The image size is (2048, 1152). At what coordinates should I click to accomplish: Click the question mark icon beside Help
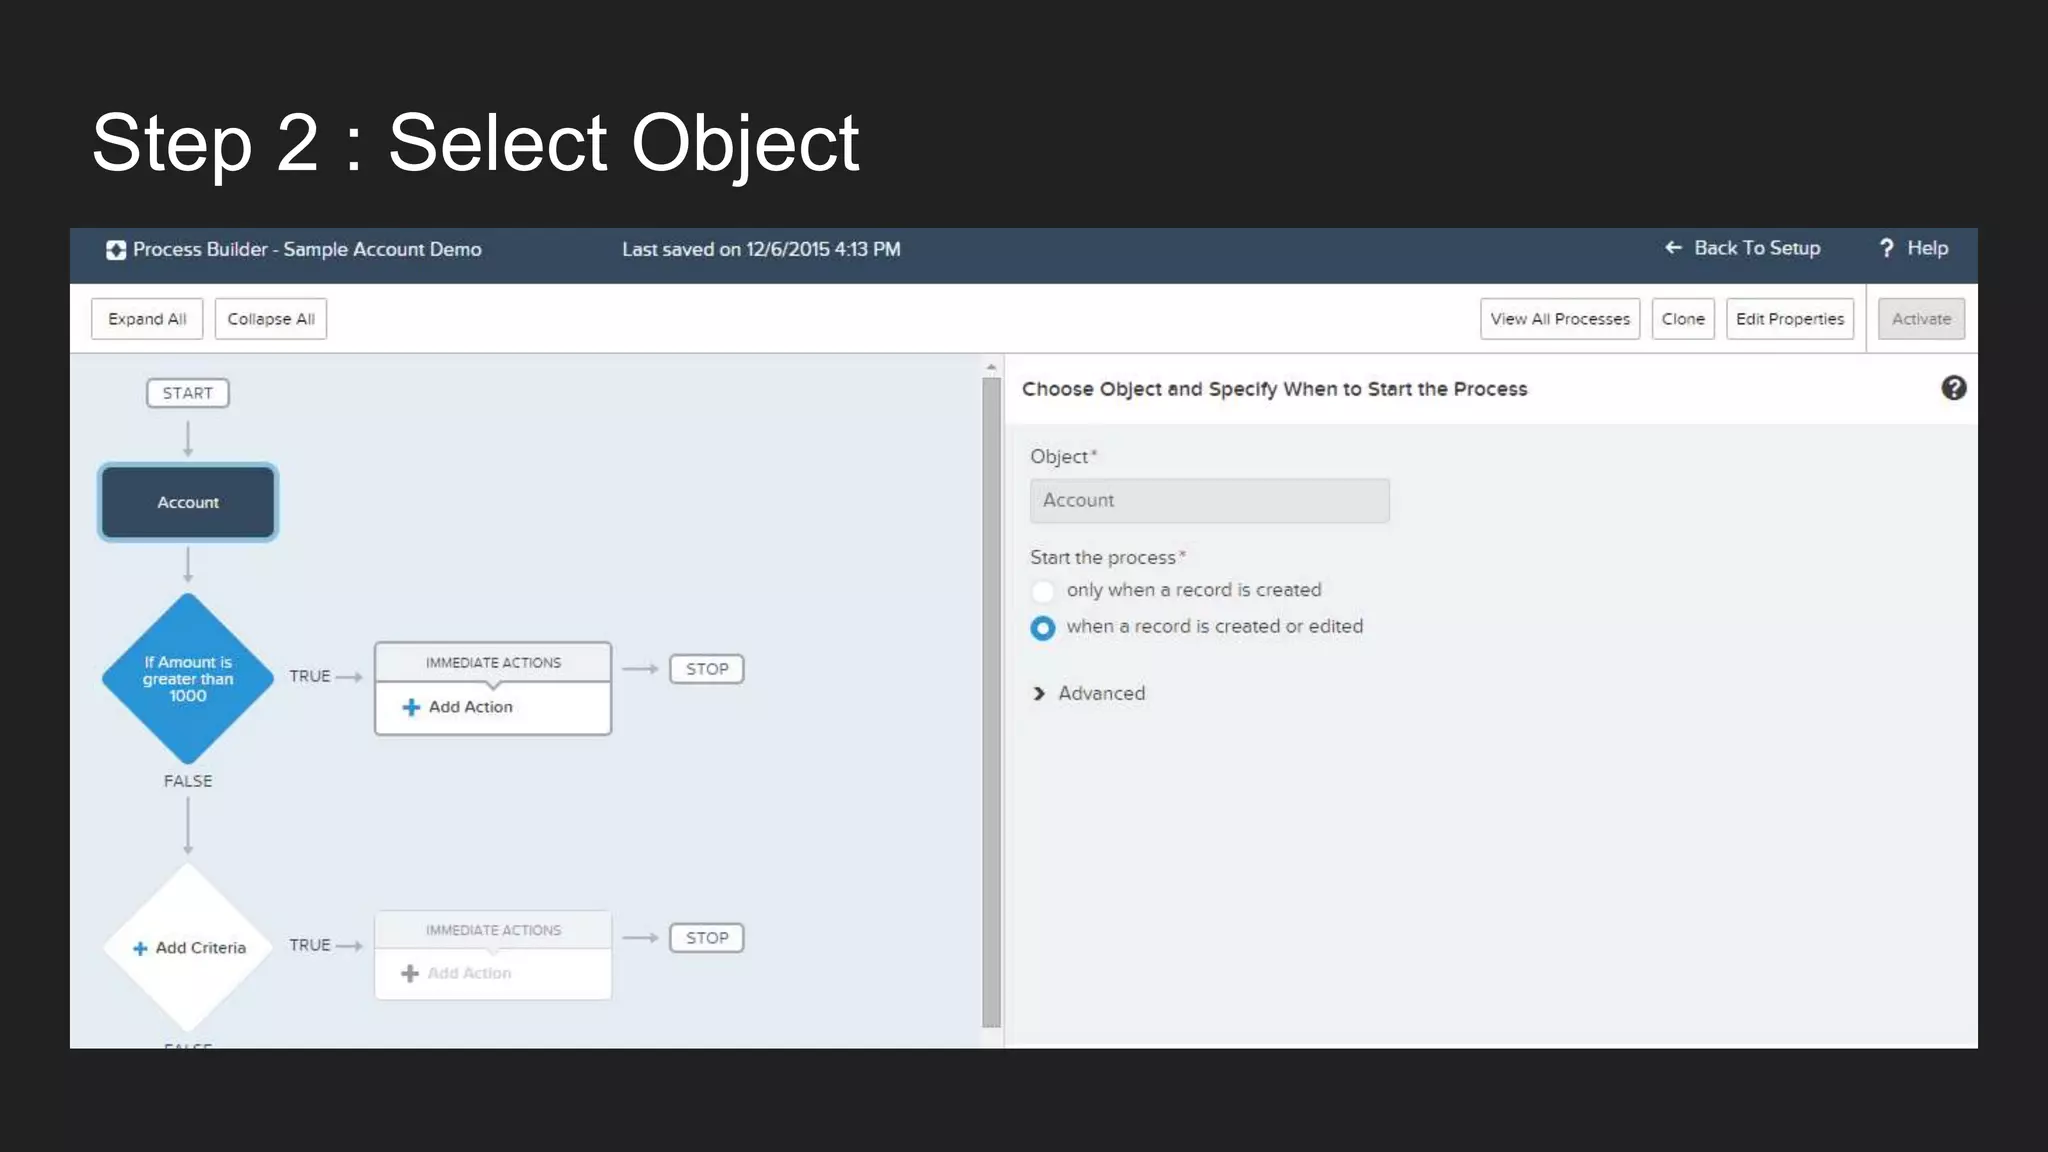tap(1886, 248)
